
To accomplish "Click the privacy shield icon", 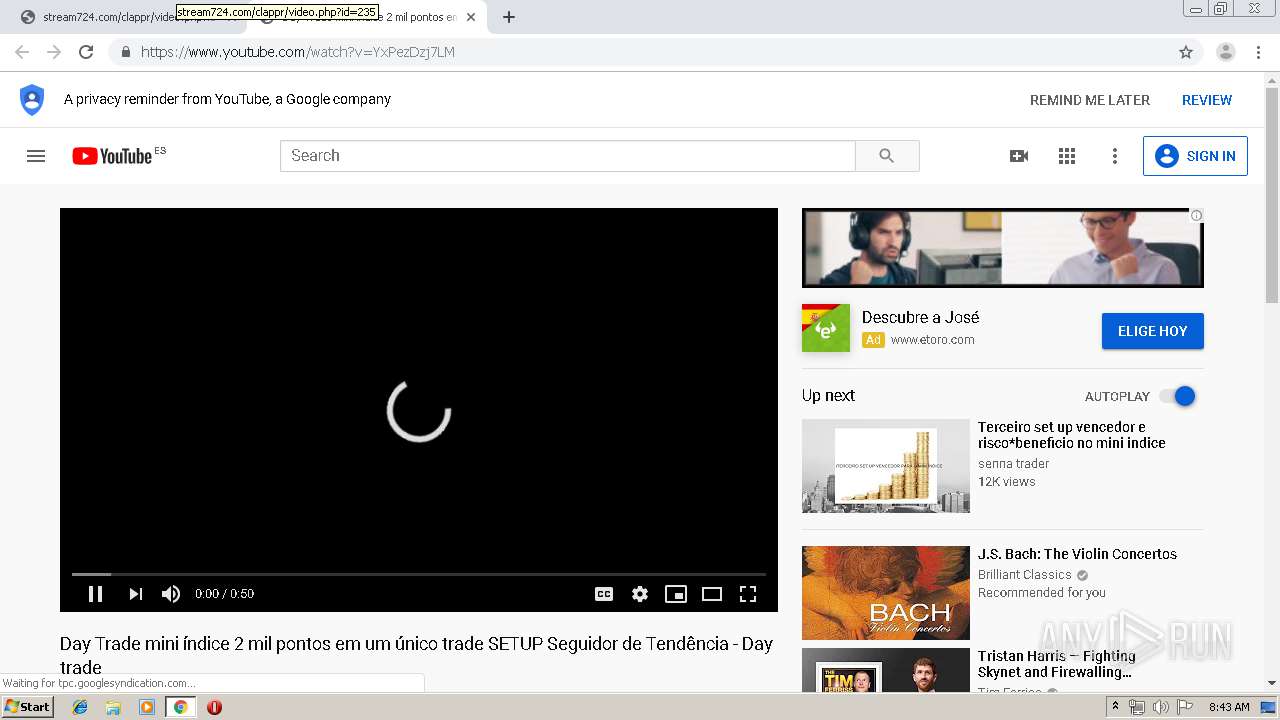I will 32,100.
